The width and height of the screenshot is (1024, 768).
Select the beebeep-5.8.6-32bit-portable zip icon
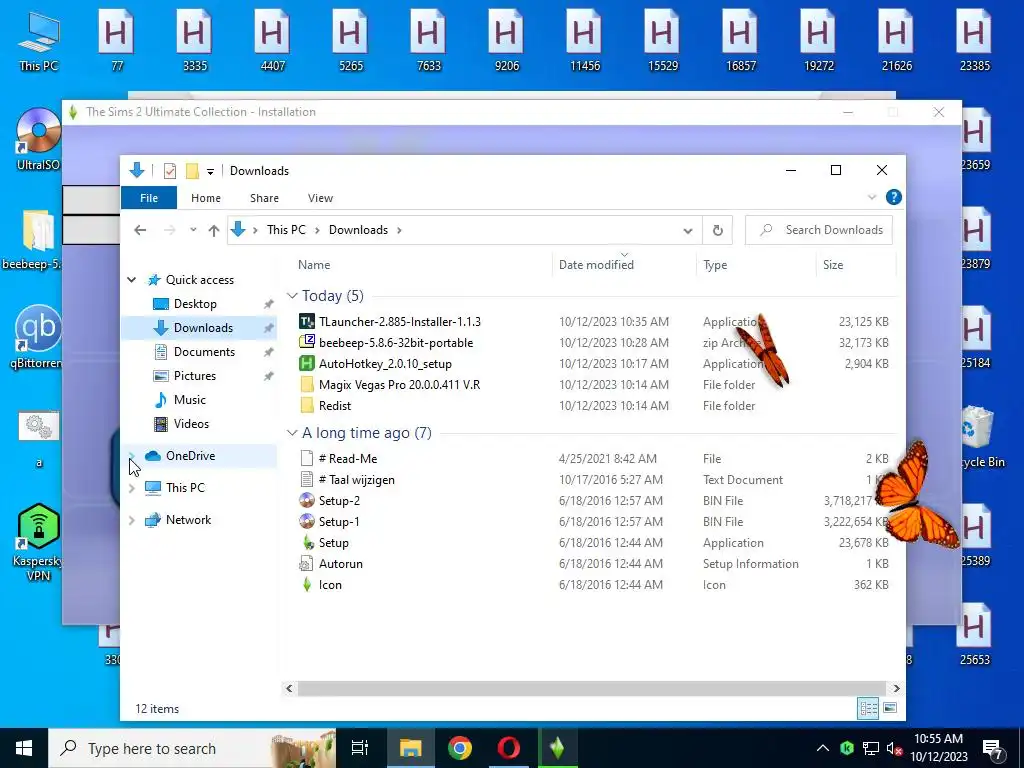pos(307,342)
